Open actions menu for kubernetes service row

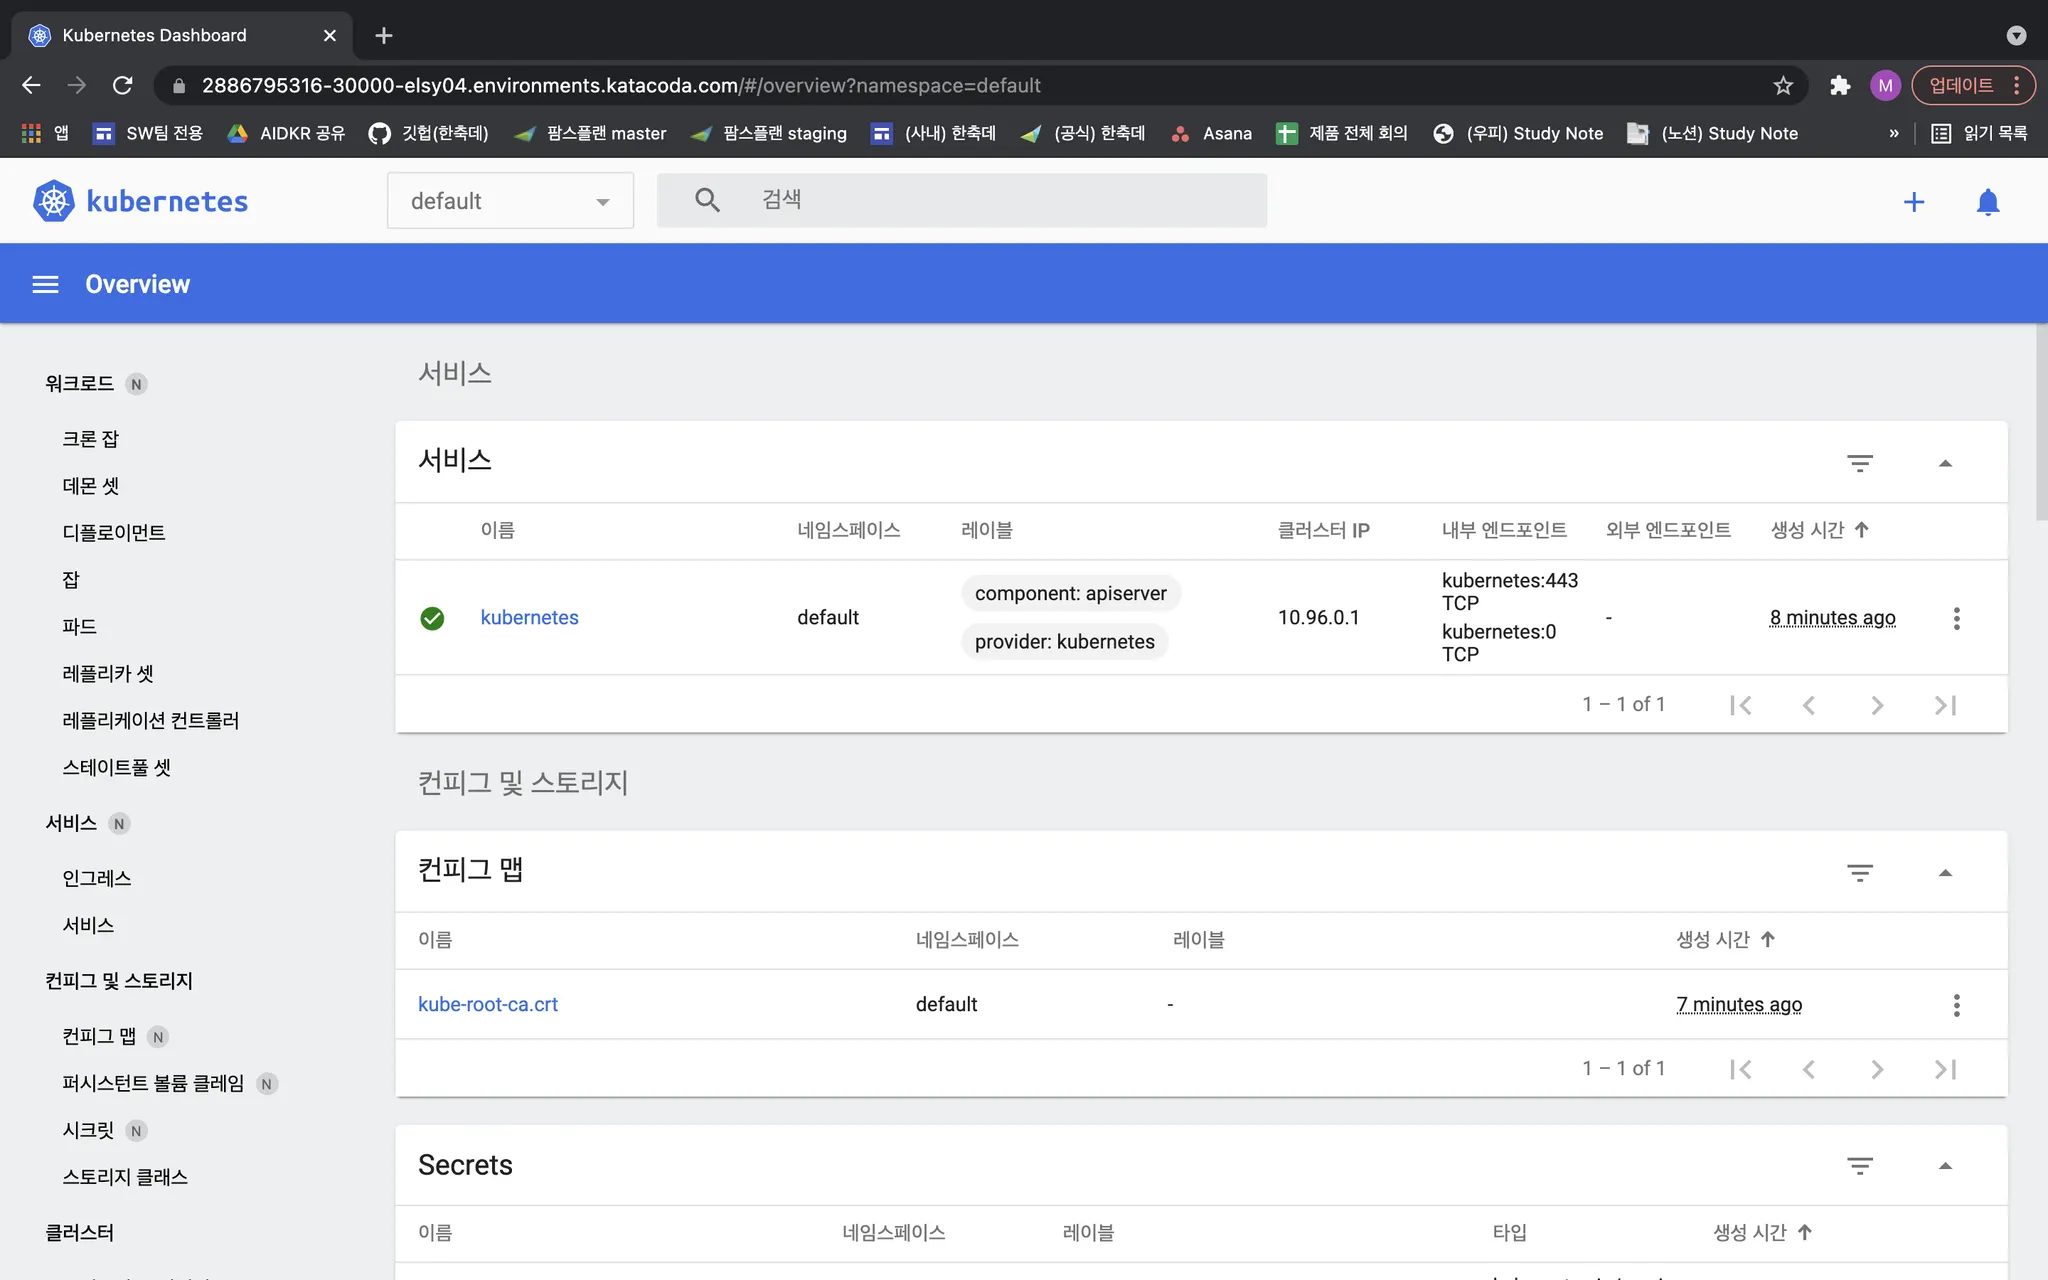point(1956,618)
